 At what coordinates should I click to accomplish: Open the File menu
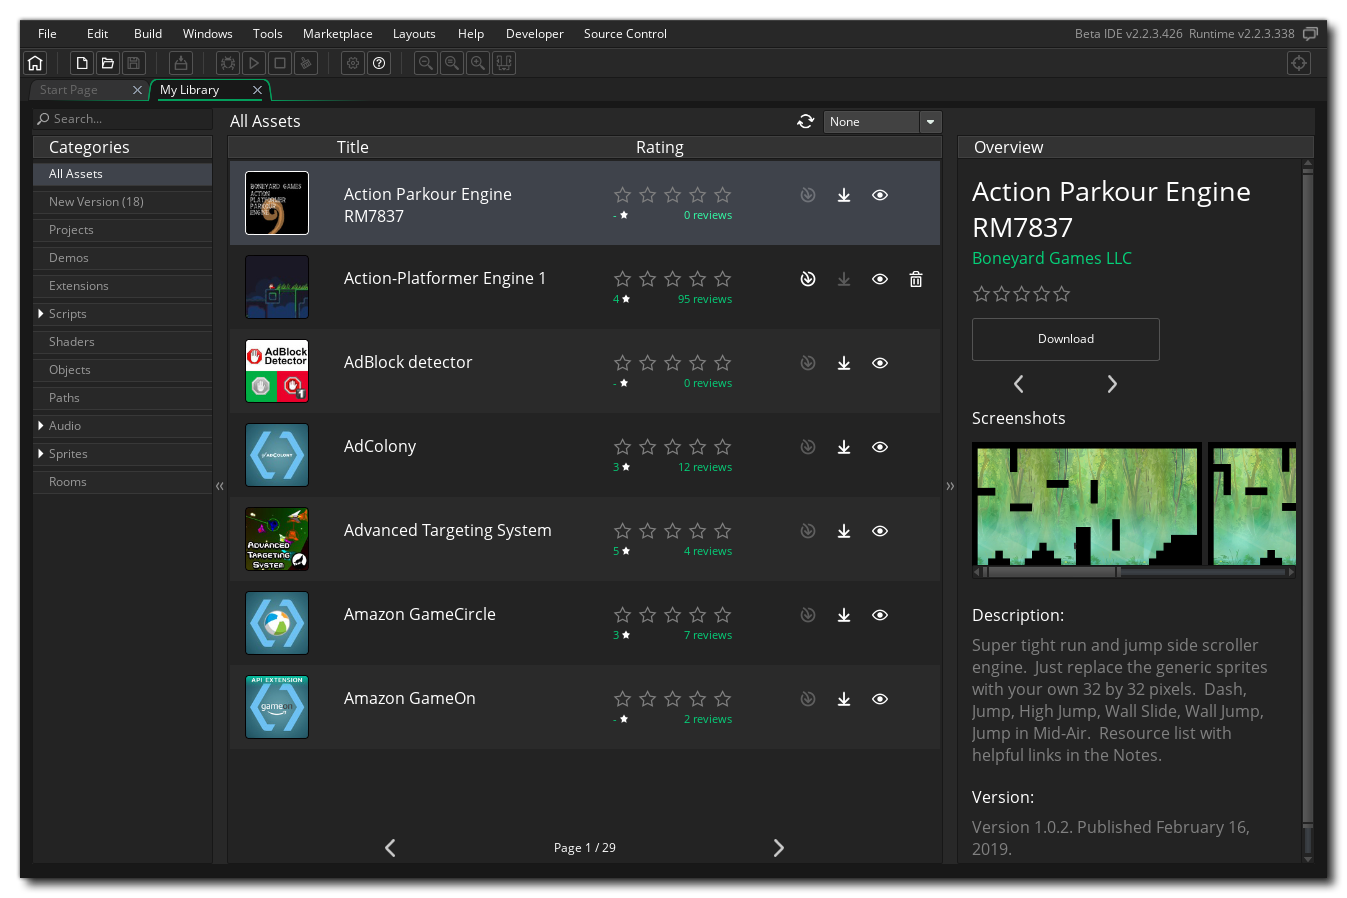47,34
